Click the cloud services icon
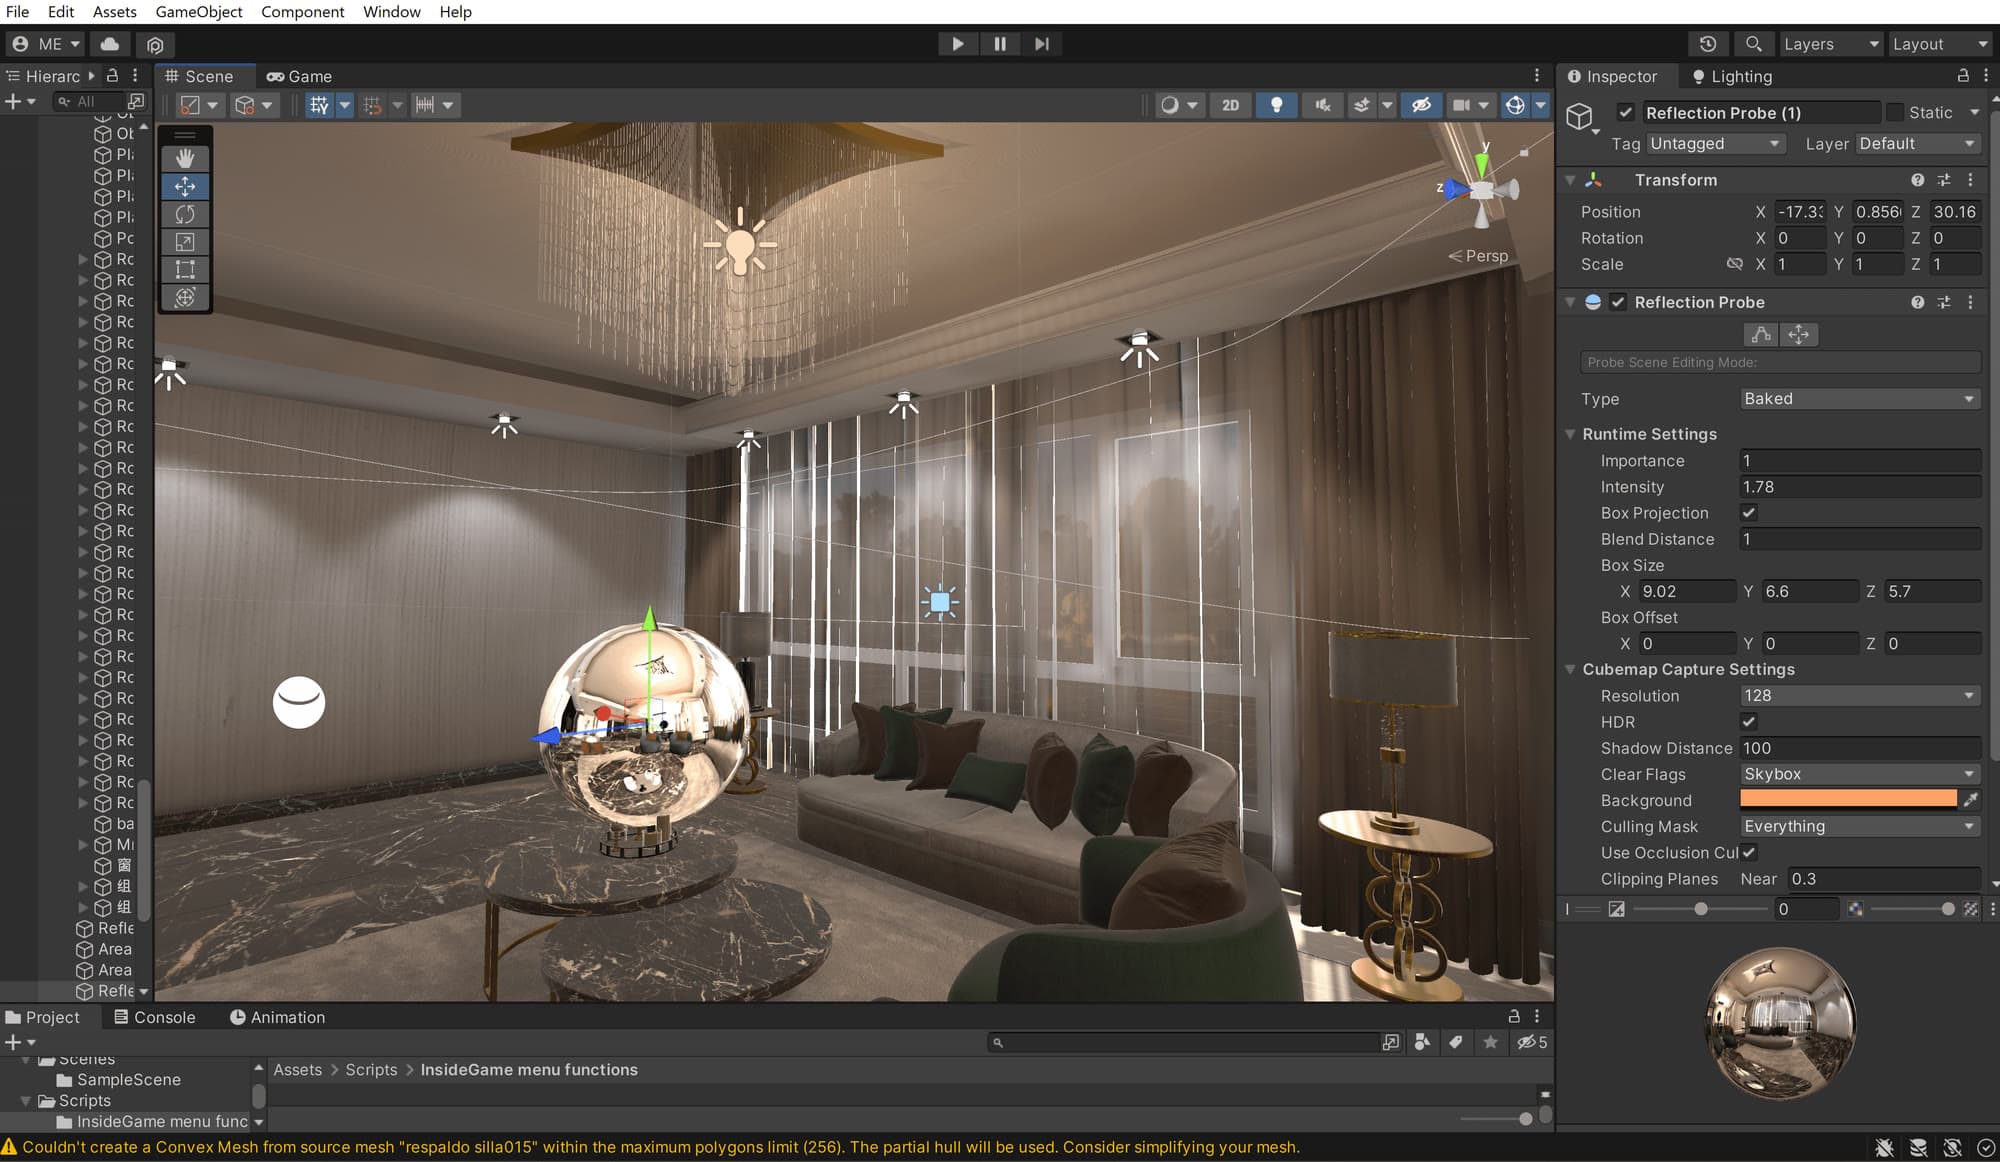The height and width of the screenshot is (1162, 2000). point(110,44)
